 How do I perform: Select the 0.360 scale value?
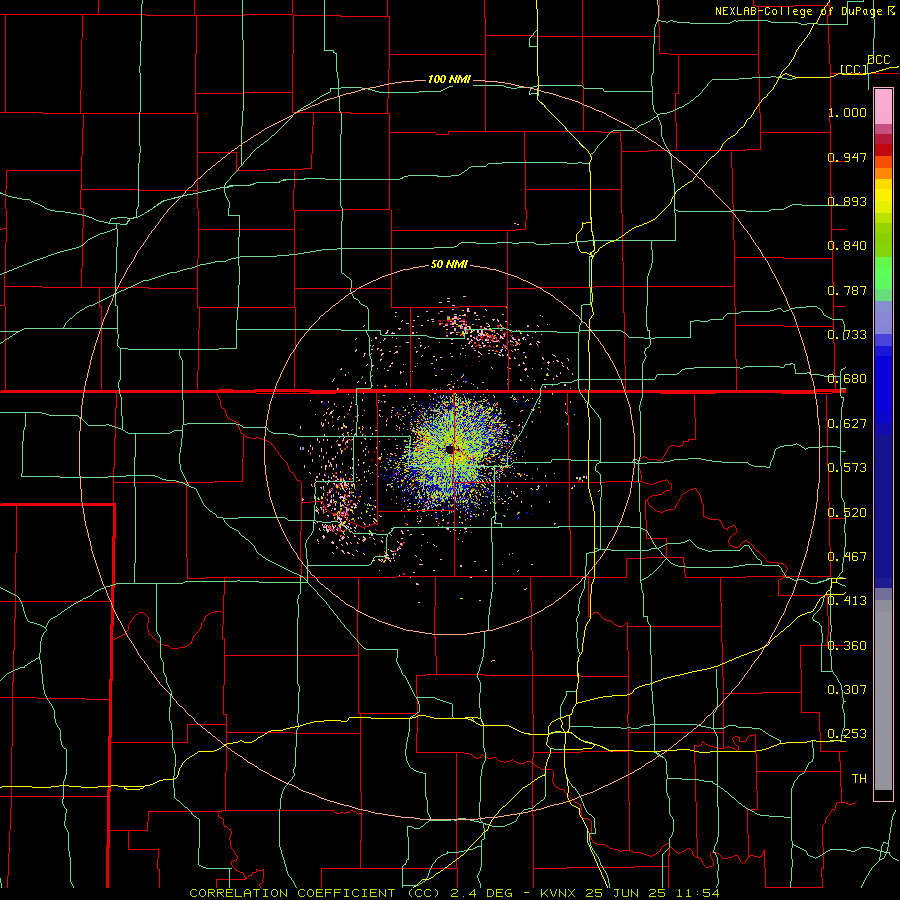click(x=847, y=646)
